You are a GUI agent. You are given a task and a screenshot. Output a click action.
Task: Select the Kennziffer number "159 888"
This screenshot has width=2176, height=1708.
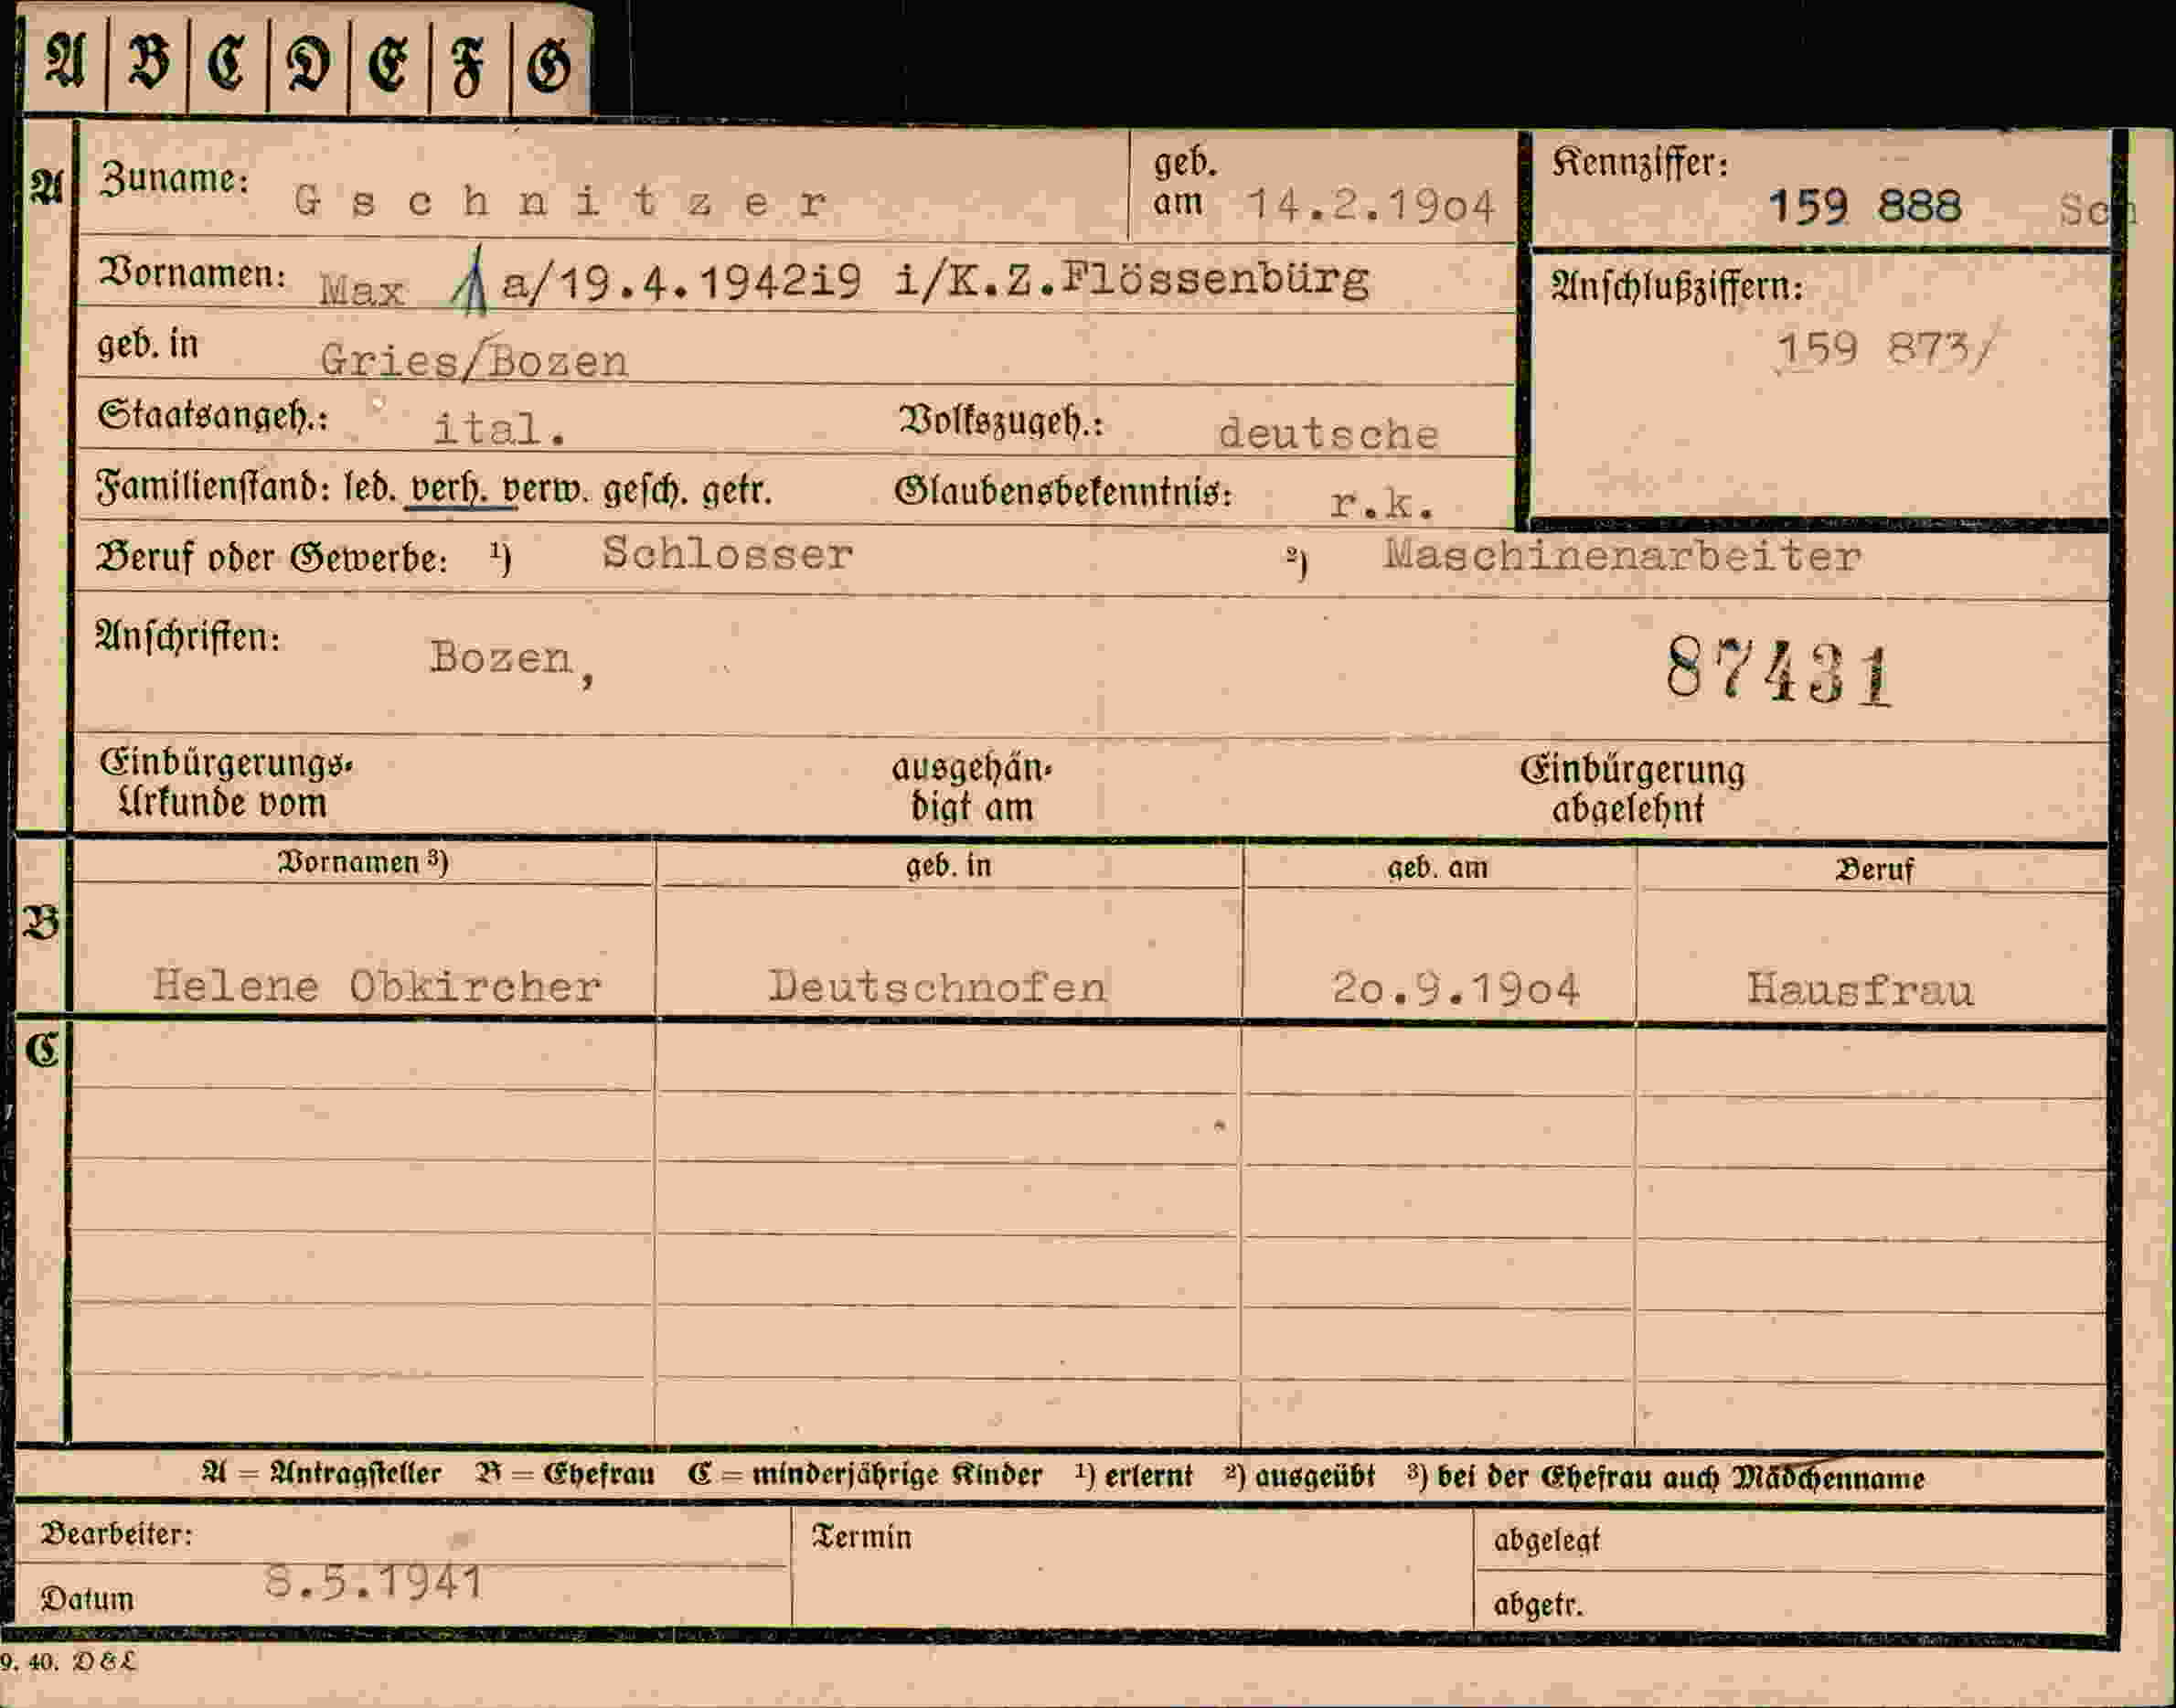1865,207
